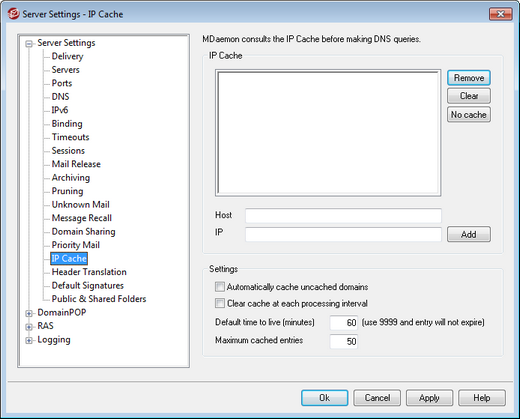Open the Delivery settings page
520x419 pixels.
pos(67,56)
